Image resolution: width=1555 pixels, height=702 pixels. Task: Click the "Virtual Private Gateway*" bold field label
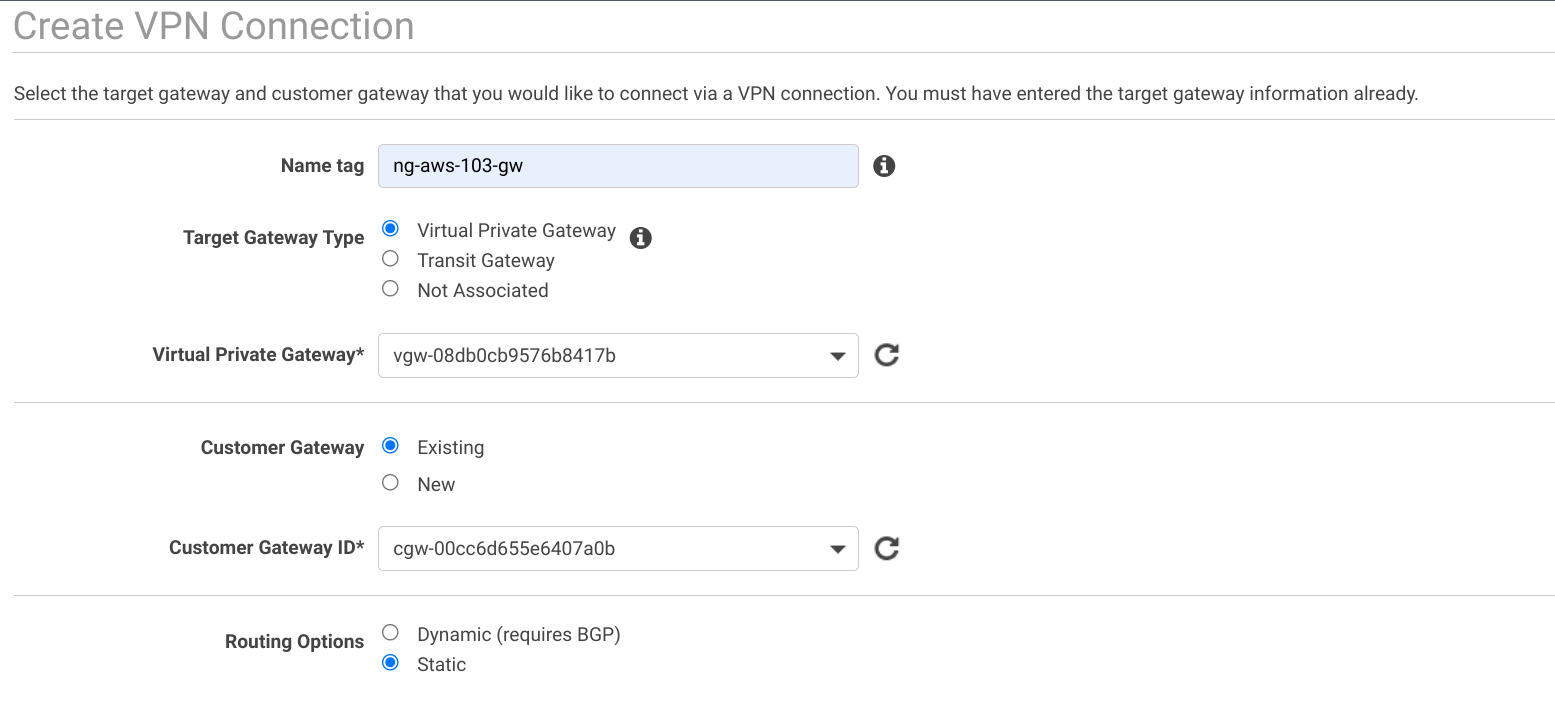[x=258, y=355]
